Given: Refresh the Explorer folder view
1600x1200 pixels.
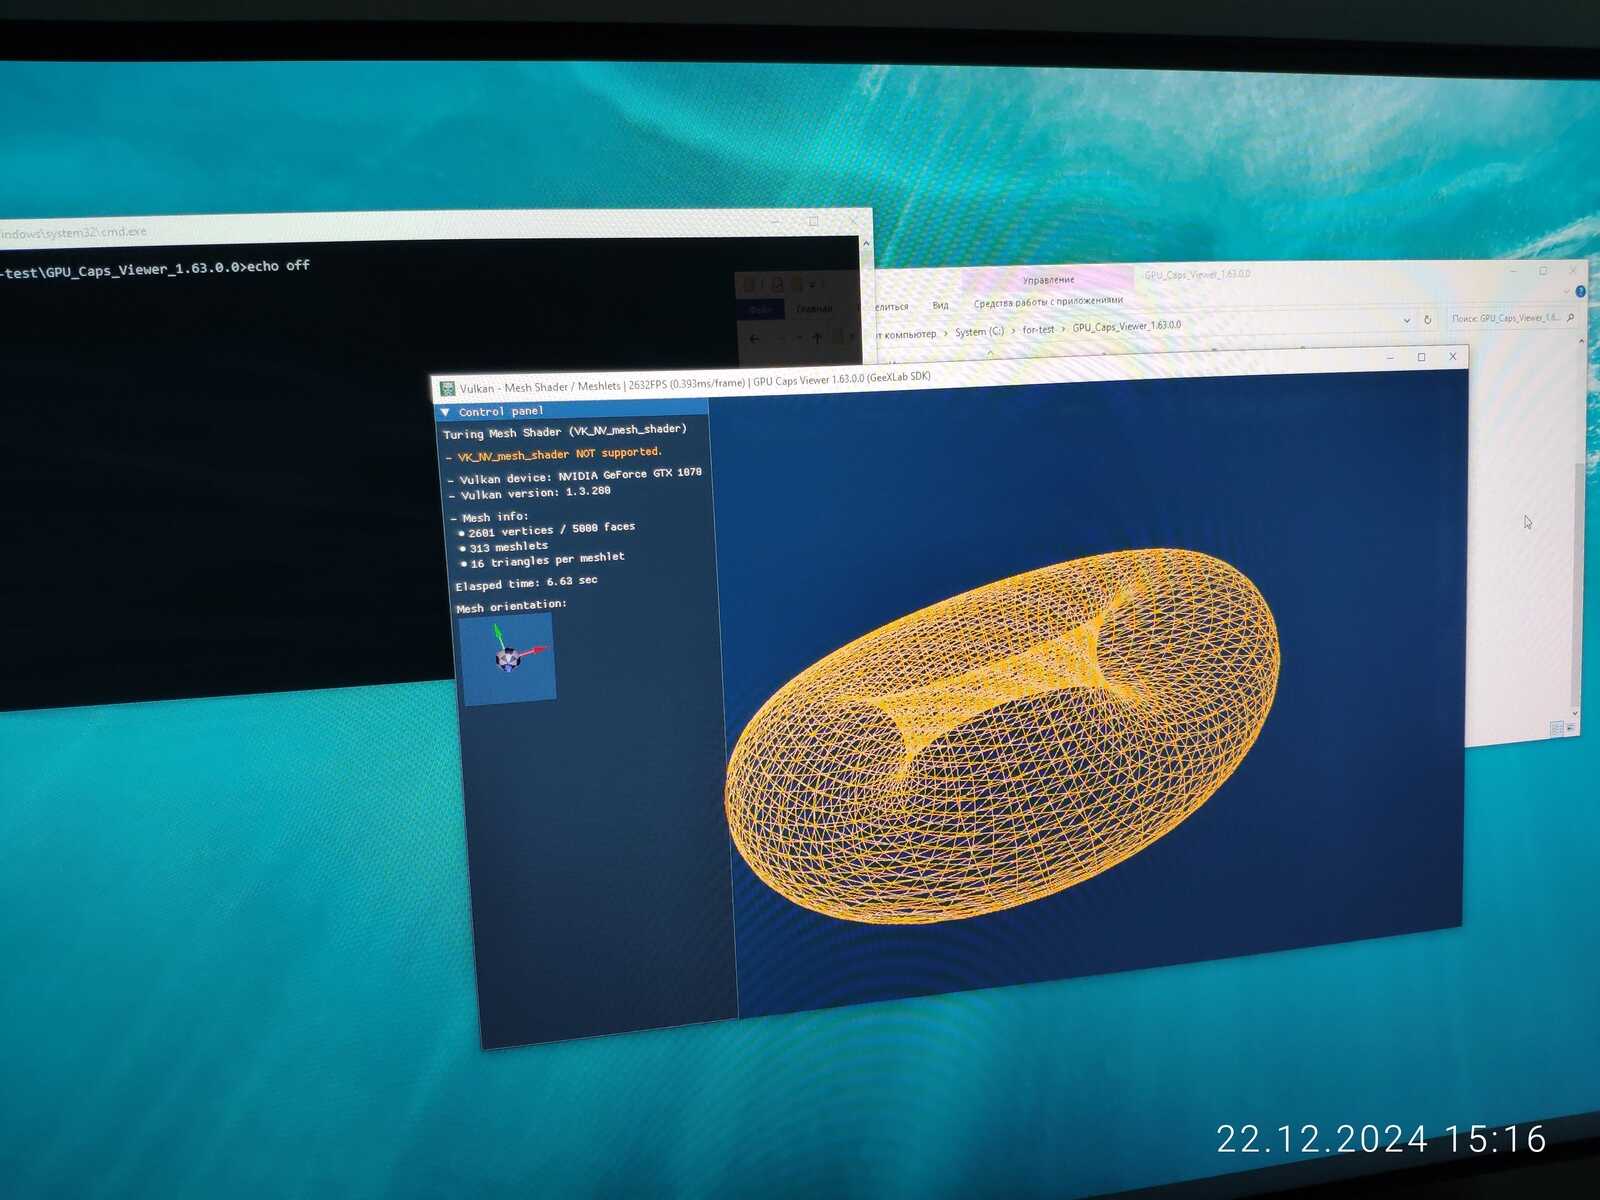Looking at the screenshot, I should 1428,320.
